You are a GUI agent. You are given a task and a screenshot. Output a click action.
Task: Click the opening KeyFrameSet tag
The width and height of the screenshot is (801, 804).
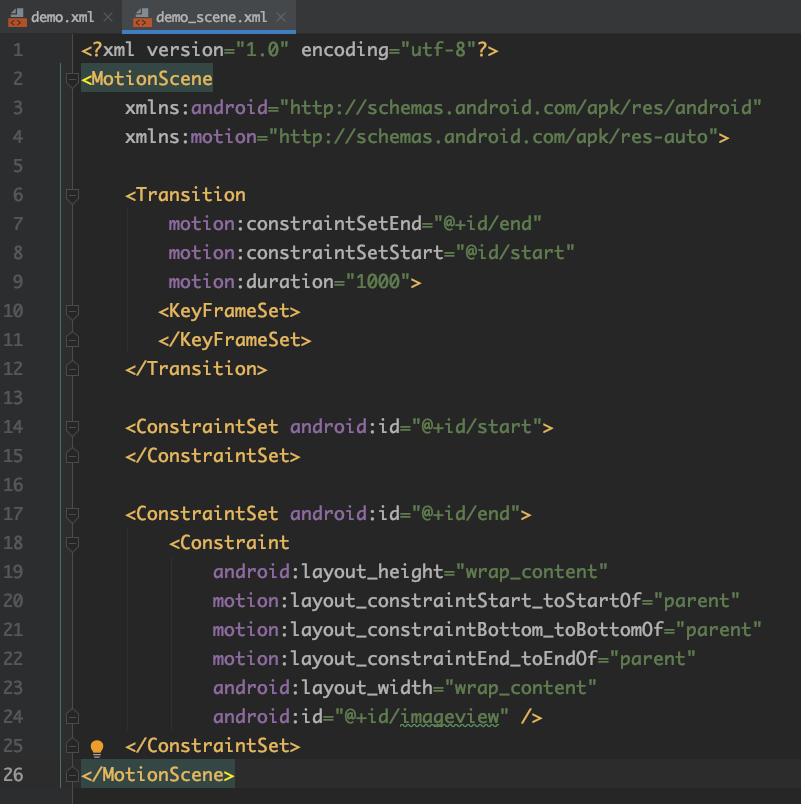[229, 310]
